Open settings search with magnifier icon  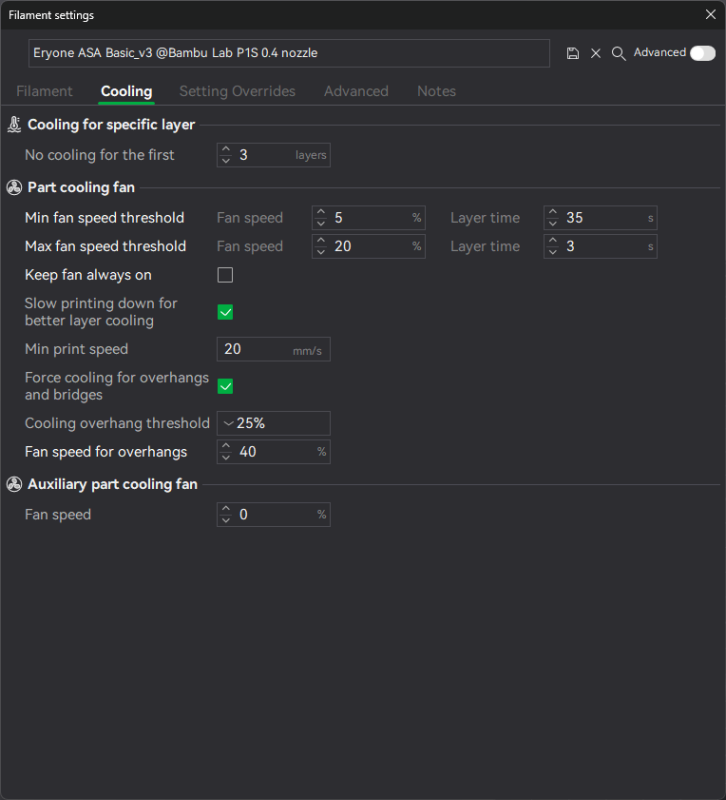point(618,53)
